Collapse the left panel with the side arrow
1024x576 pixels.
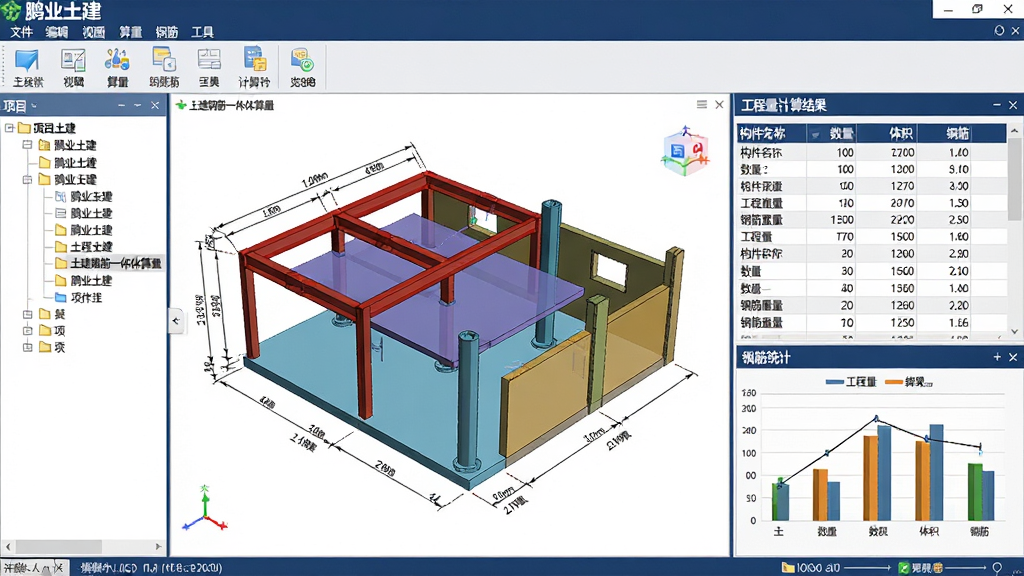pos(176,321)
